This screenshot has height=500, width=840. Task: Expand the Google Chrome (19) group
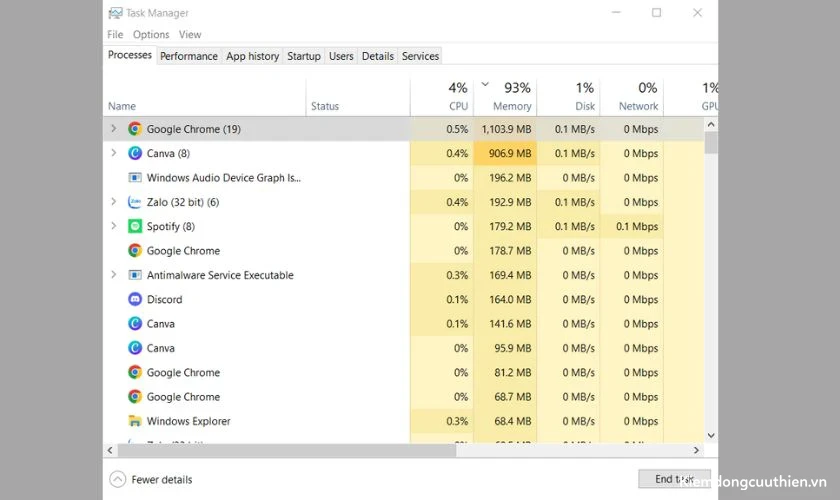coord(114,129)
